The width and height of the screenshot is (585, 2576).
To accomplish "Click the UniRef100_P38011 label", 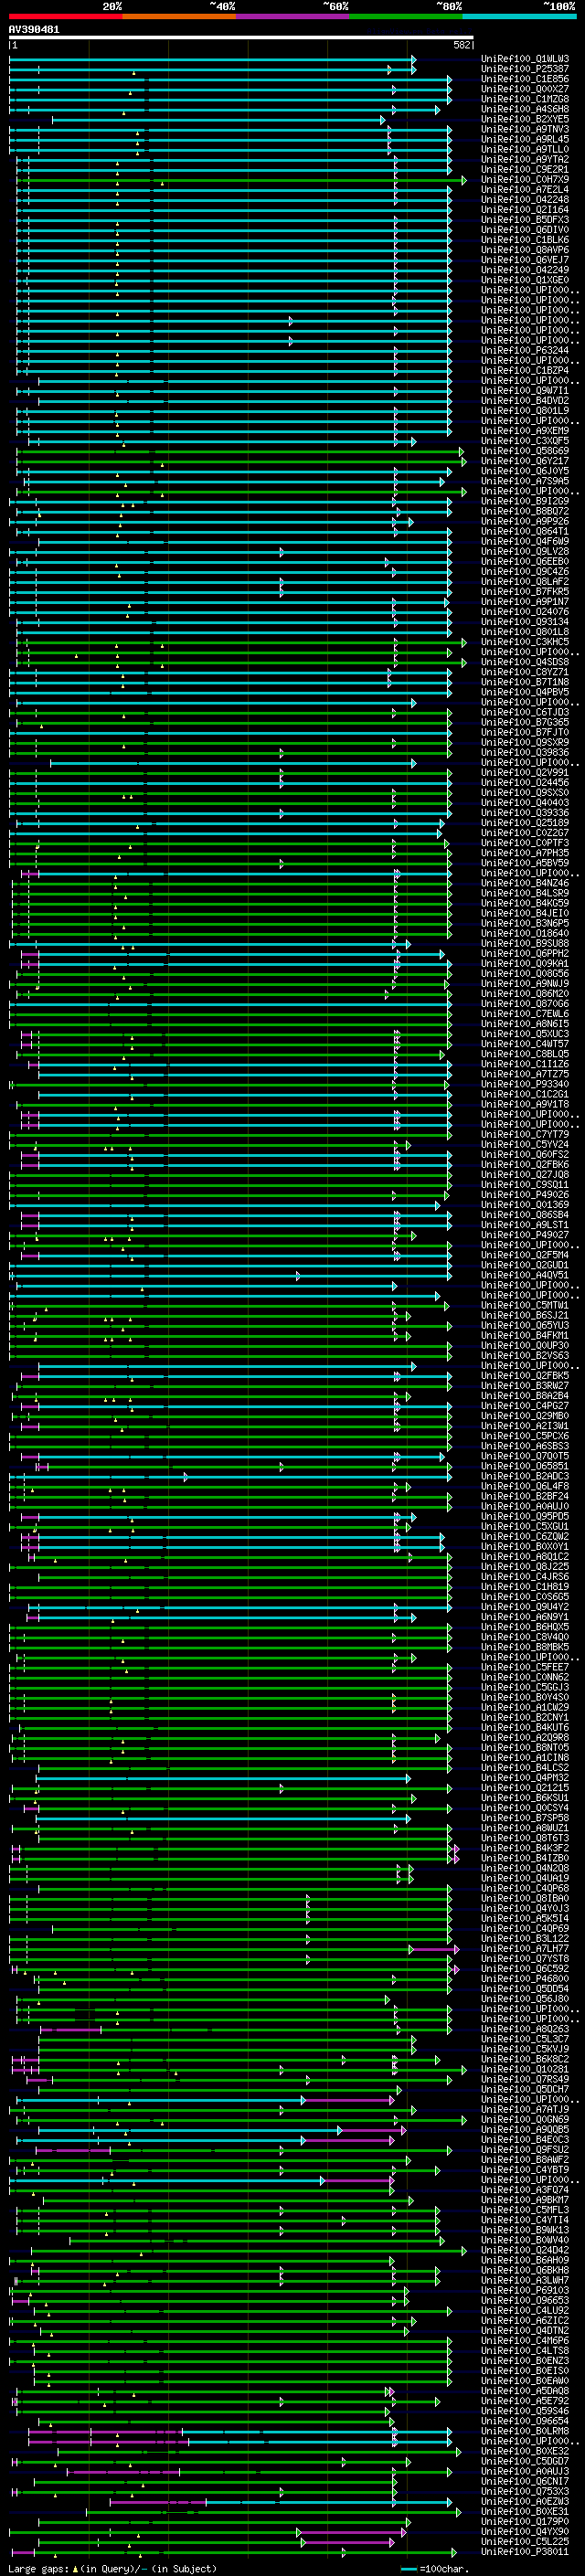I will tap(525, 2551).
